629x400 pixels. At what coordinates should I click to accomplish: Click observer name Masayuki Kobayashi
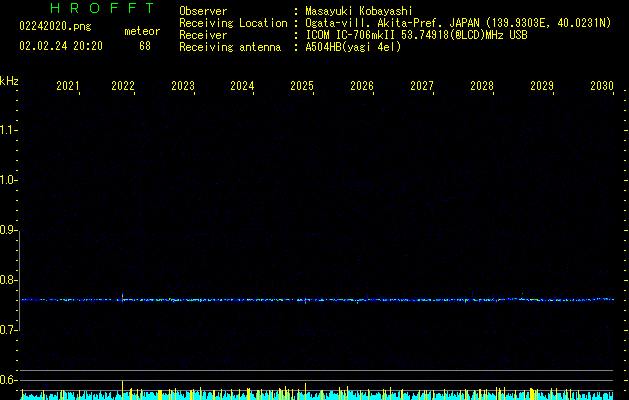pos(359,11)
